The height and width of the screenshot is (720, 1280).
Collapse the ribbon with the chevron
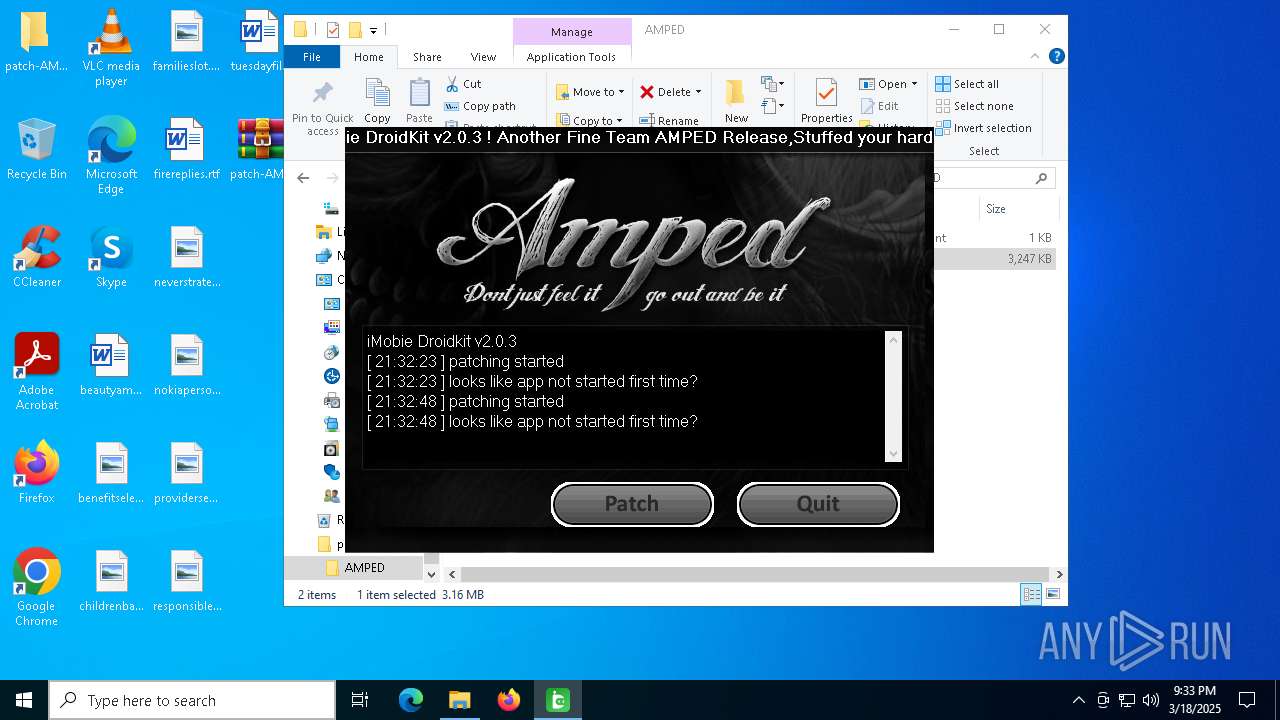[1036, 57]
